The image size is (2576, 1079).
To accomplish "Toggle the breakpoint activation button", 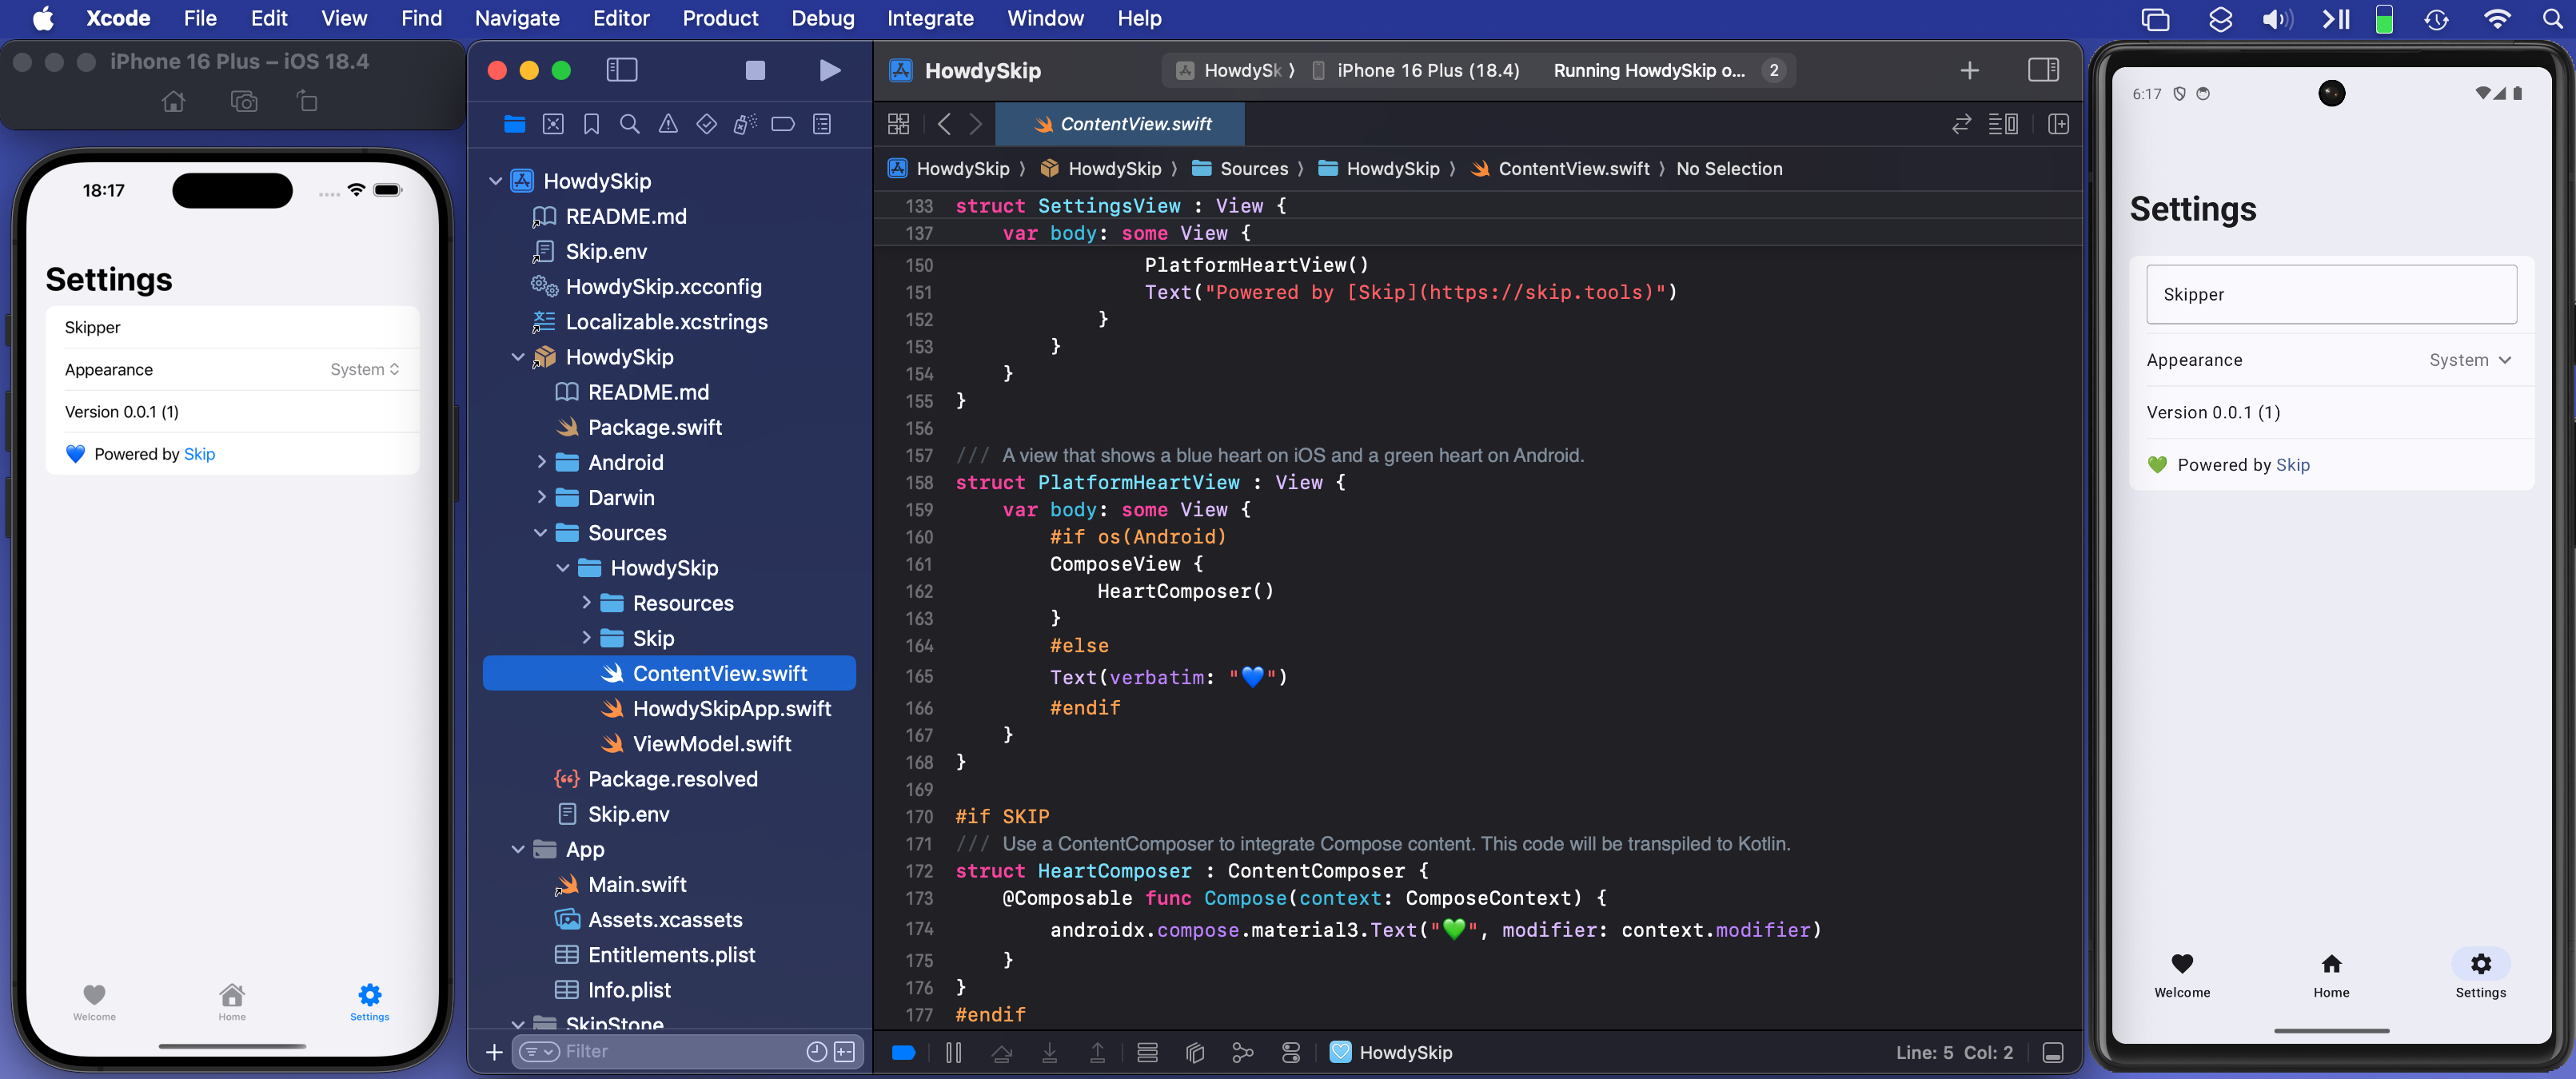I will pos(903,1052).
